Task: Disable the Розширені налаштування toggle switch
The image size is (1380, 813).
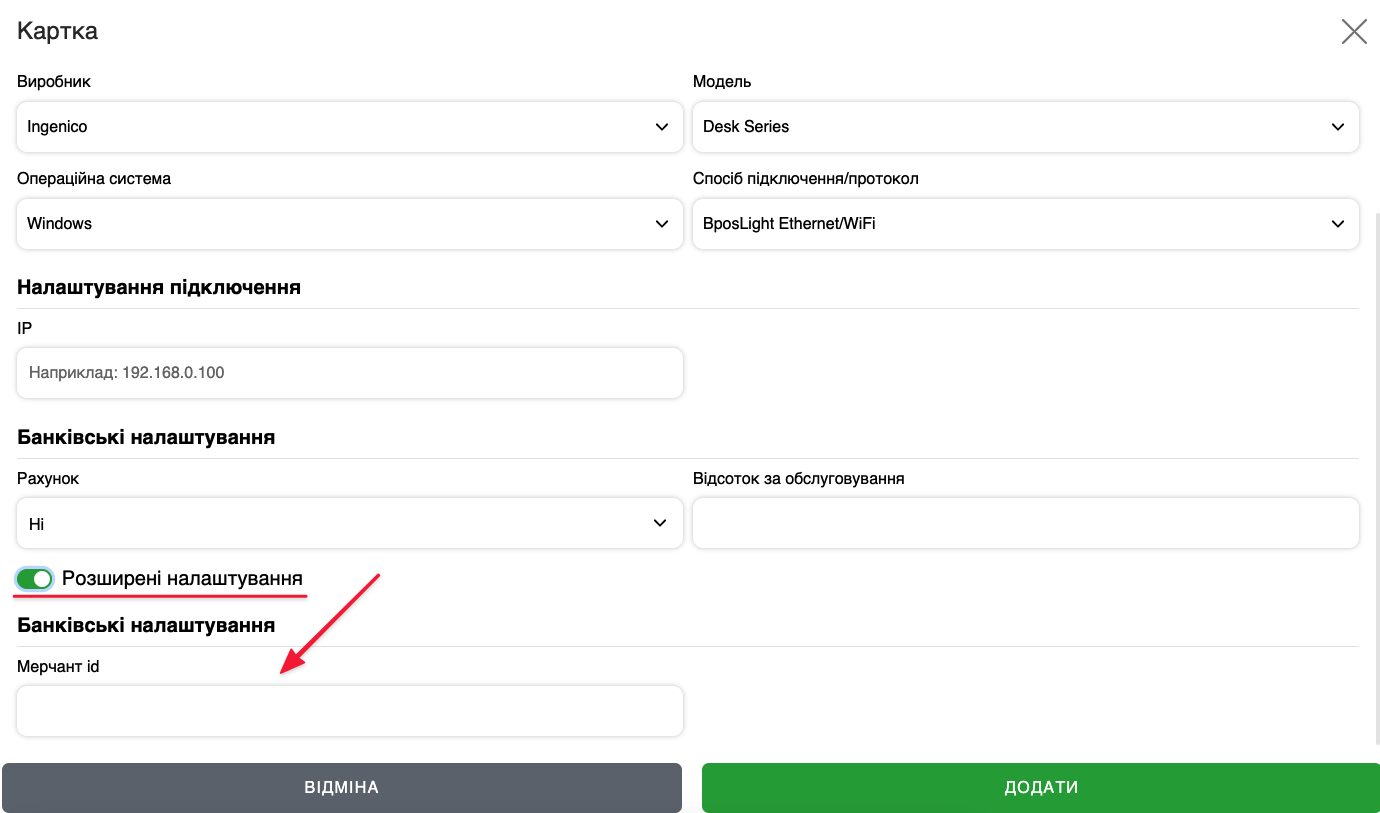Action: 34,579
